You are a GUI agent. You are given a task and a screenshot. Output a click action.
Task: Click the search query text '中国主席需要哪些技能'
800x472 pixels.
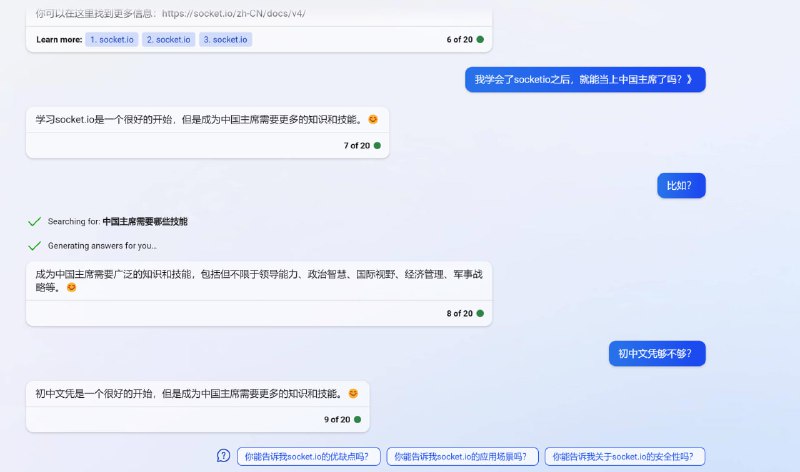(145, 221)
